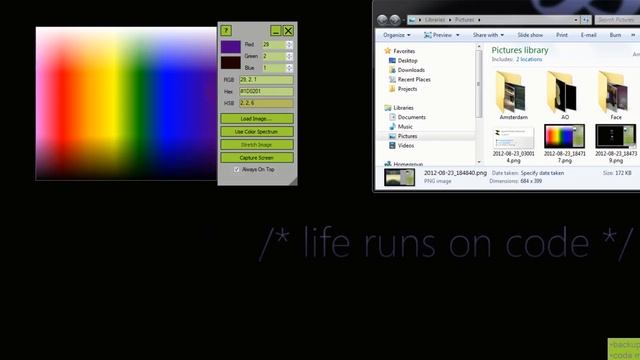Click E-mail in the Explorer toolbar
This screenshot has width=640, height=360.
point(589,35)
